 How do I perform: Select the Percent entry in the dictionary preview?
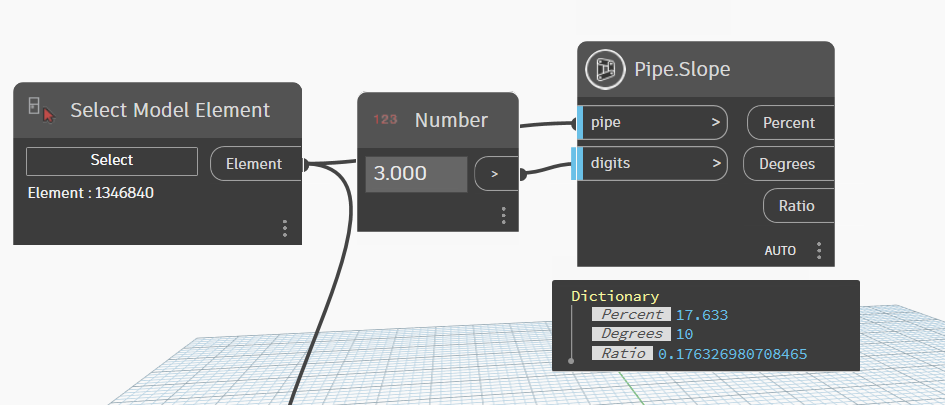(x=632, y=315)
